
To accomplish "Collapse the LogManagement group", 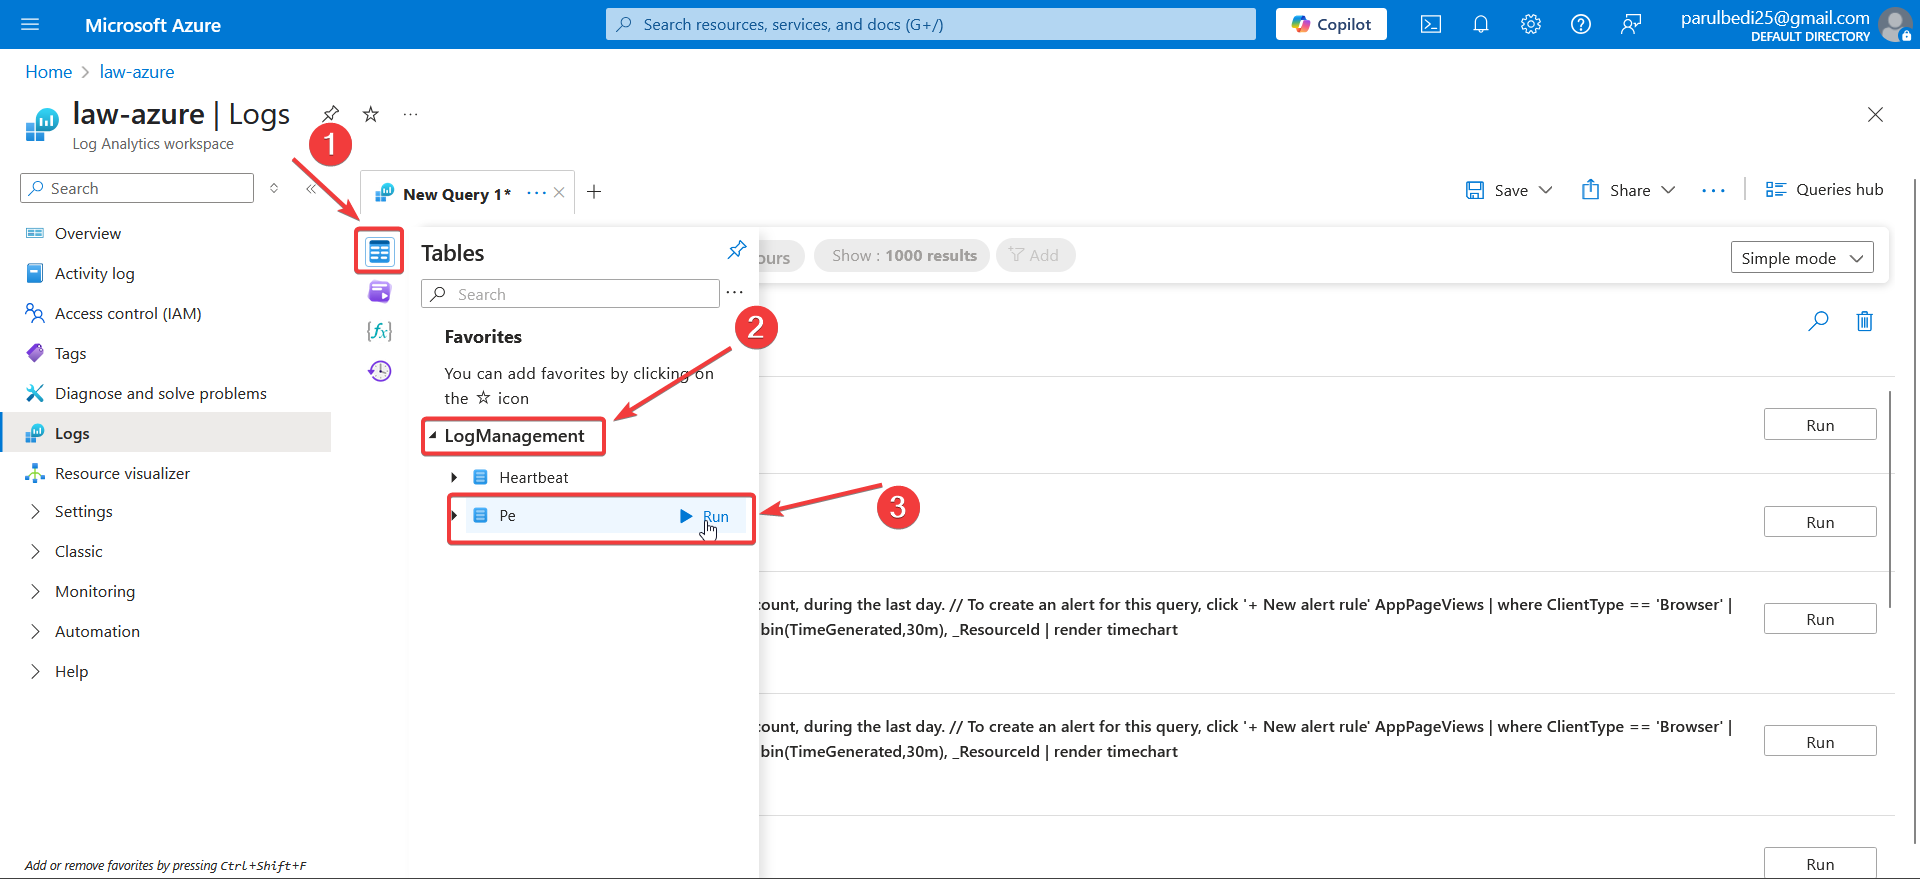I will tap(433, 436).
